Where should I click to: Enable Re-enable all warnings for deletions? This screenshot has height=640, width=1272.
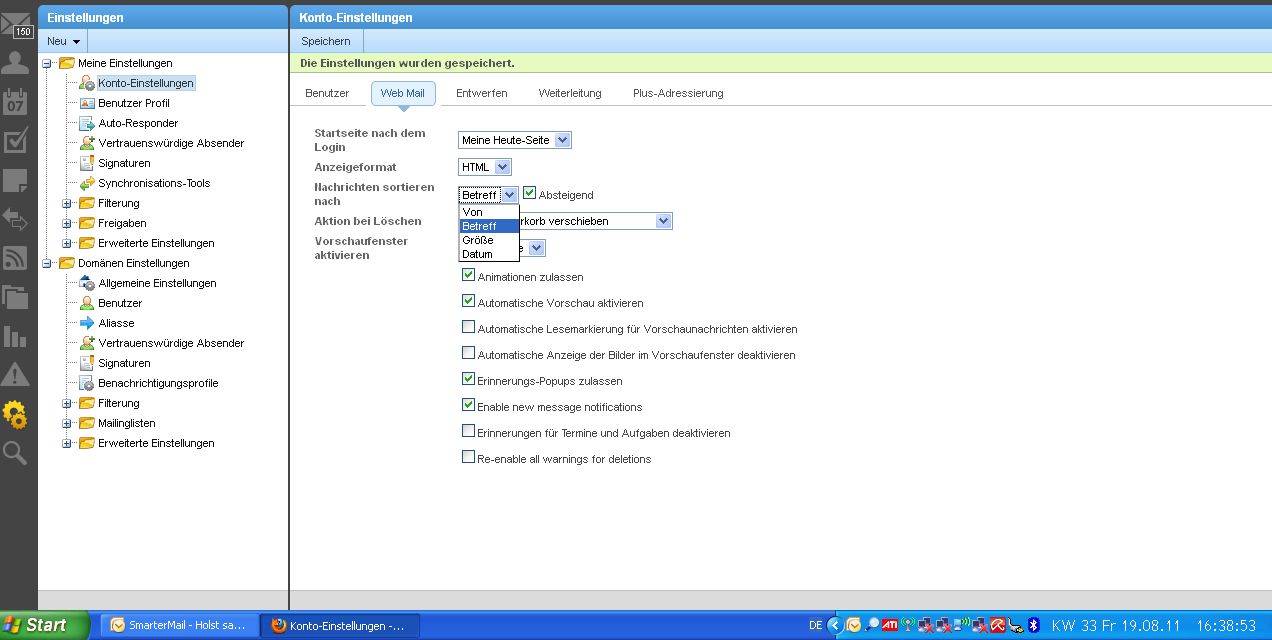pyautogui.click(x=468, y=458)
